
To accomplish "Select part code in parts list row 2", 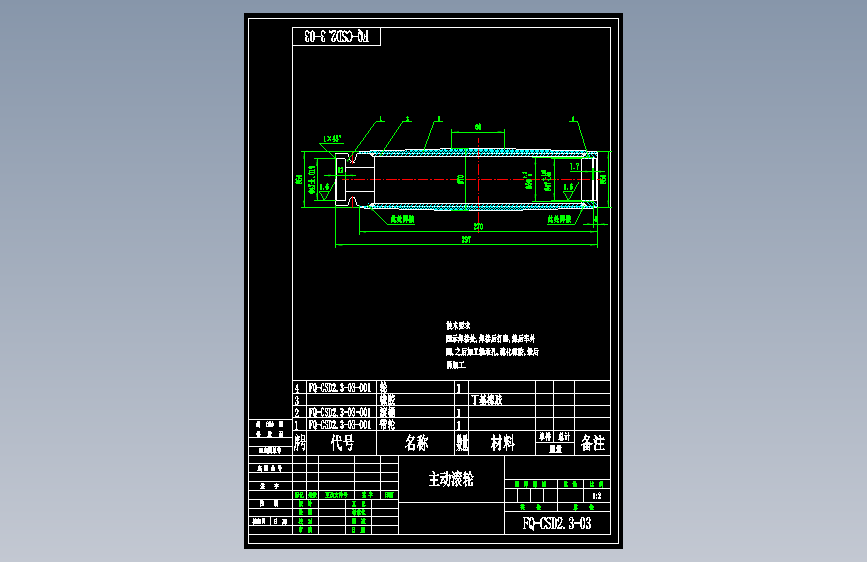I will tap(340, 413).
